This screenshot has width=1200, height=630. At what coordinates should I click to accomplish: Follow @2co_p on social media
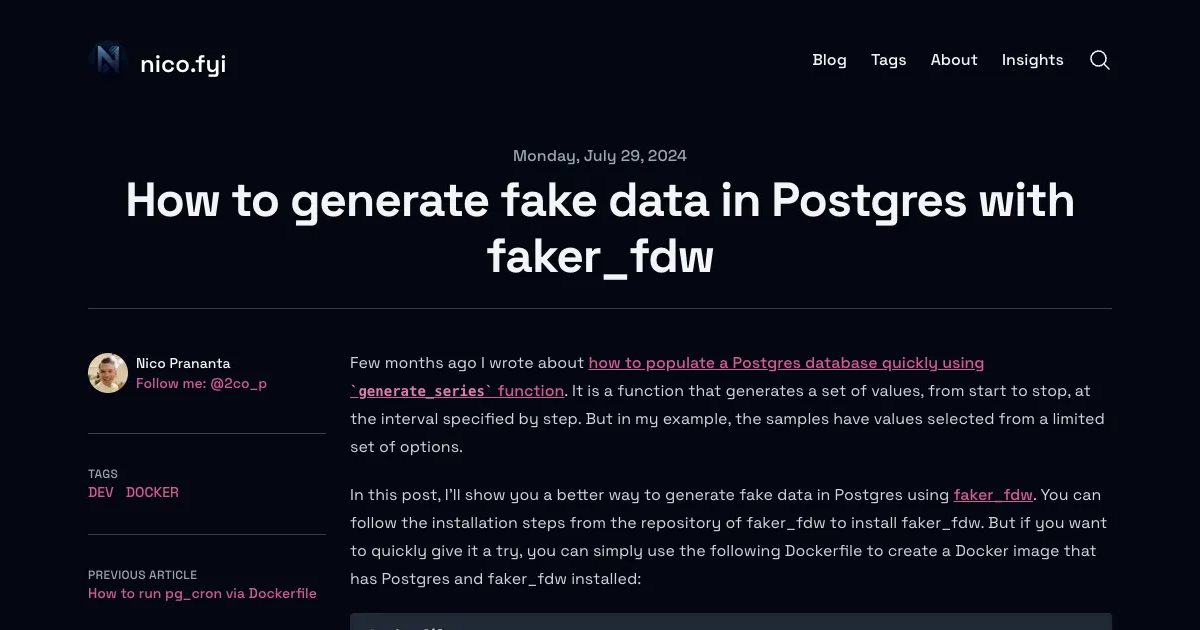(201, 383)
